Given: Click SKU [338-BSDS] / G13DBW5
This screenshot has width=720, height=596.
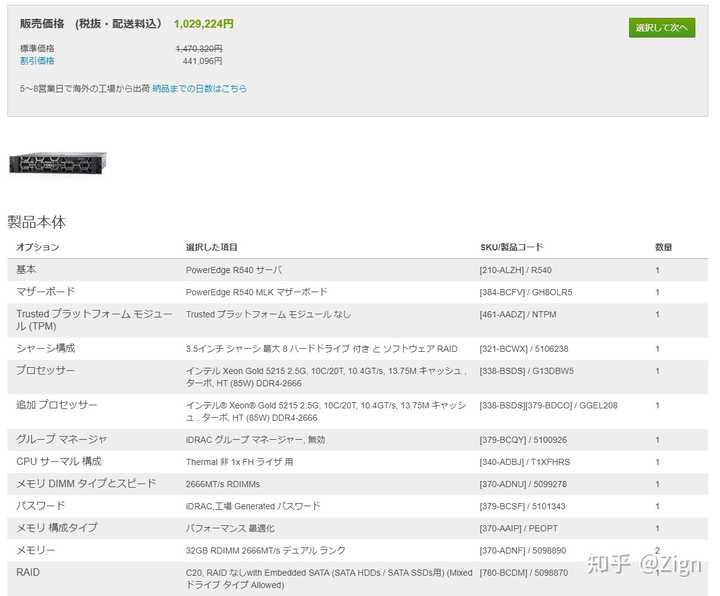Looking at the screenshot, I should pos(527,371).
